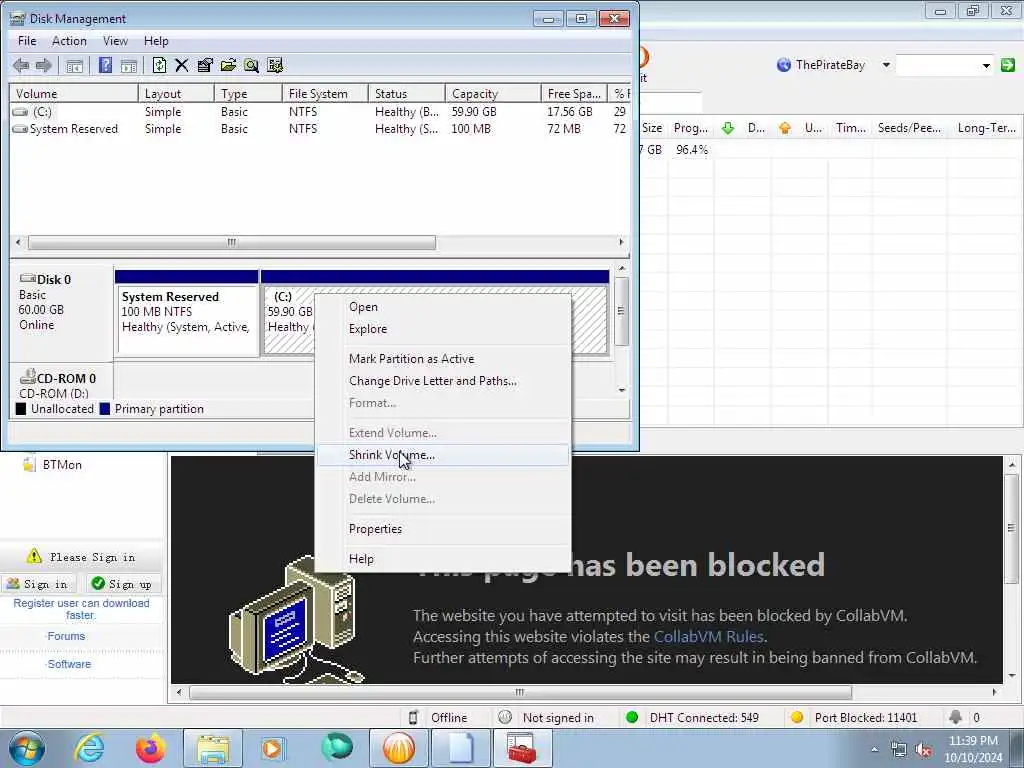This screenshot has width=1024, height=768.
Task: Click the Offline phone status icon
Action: pos(413,718)
